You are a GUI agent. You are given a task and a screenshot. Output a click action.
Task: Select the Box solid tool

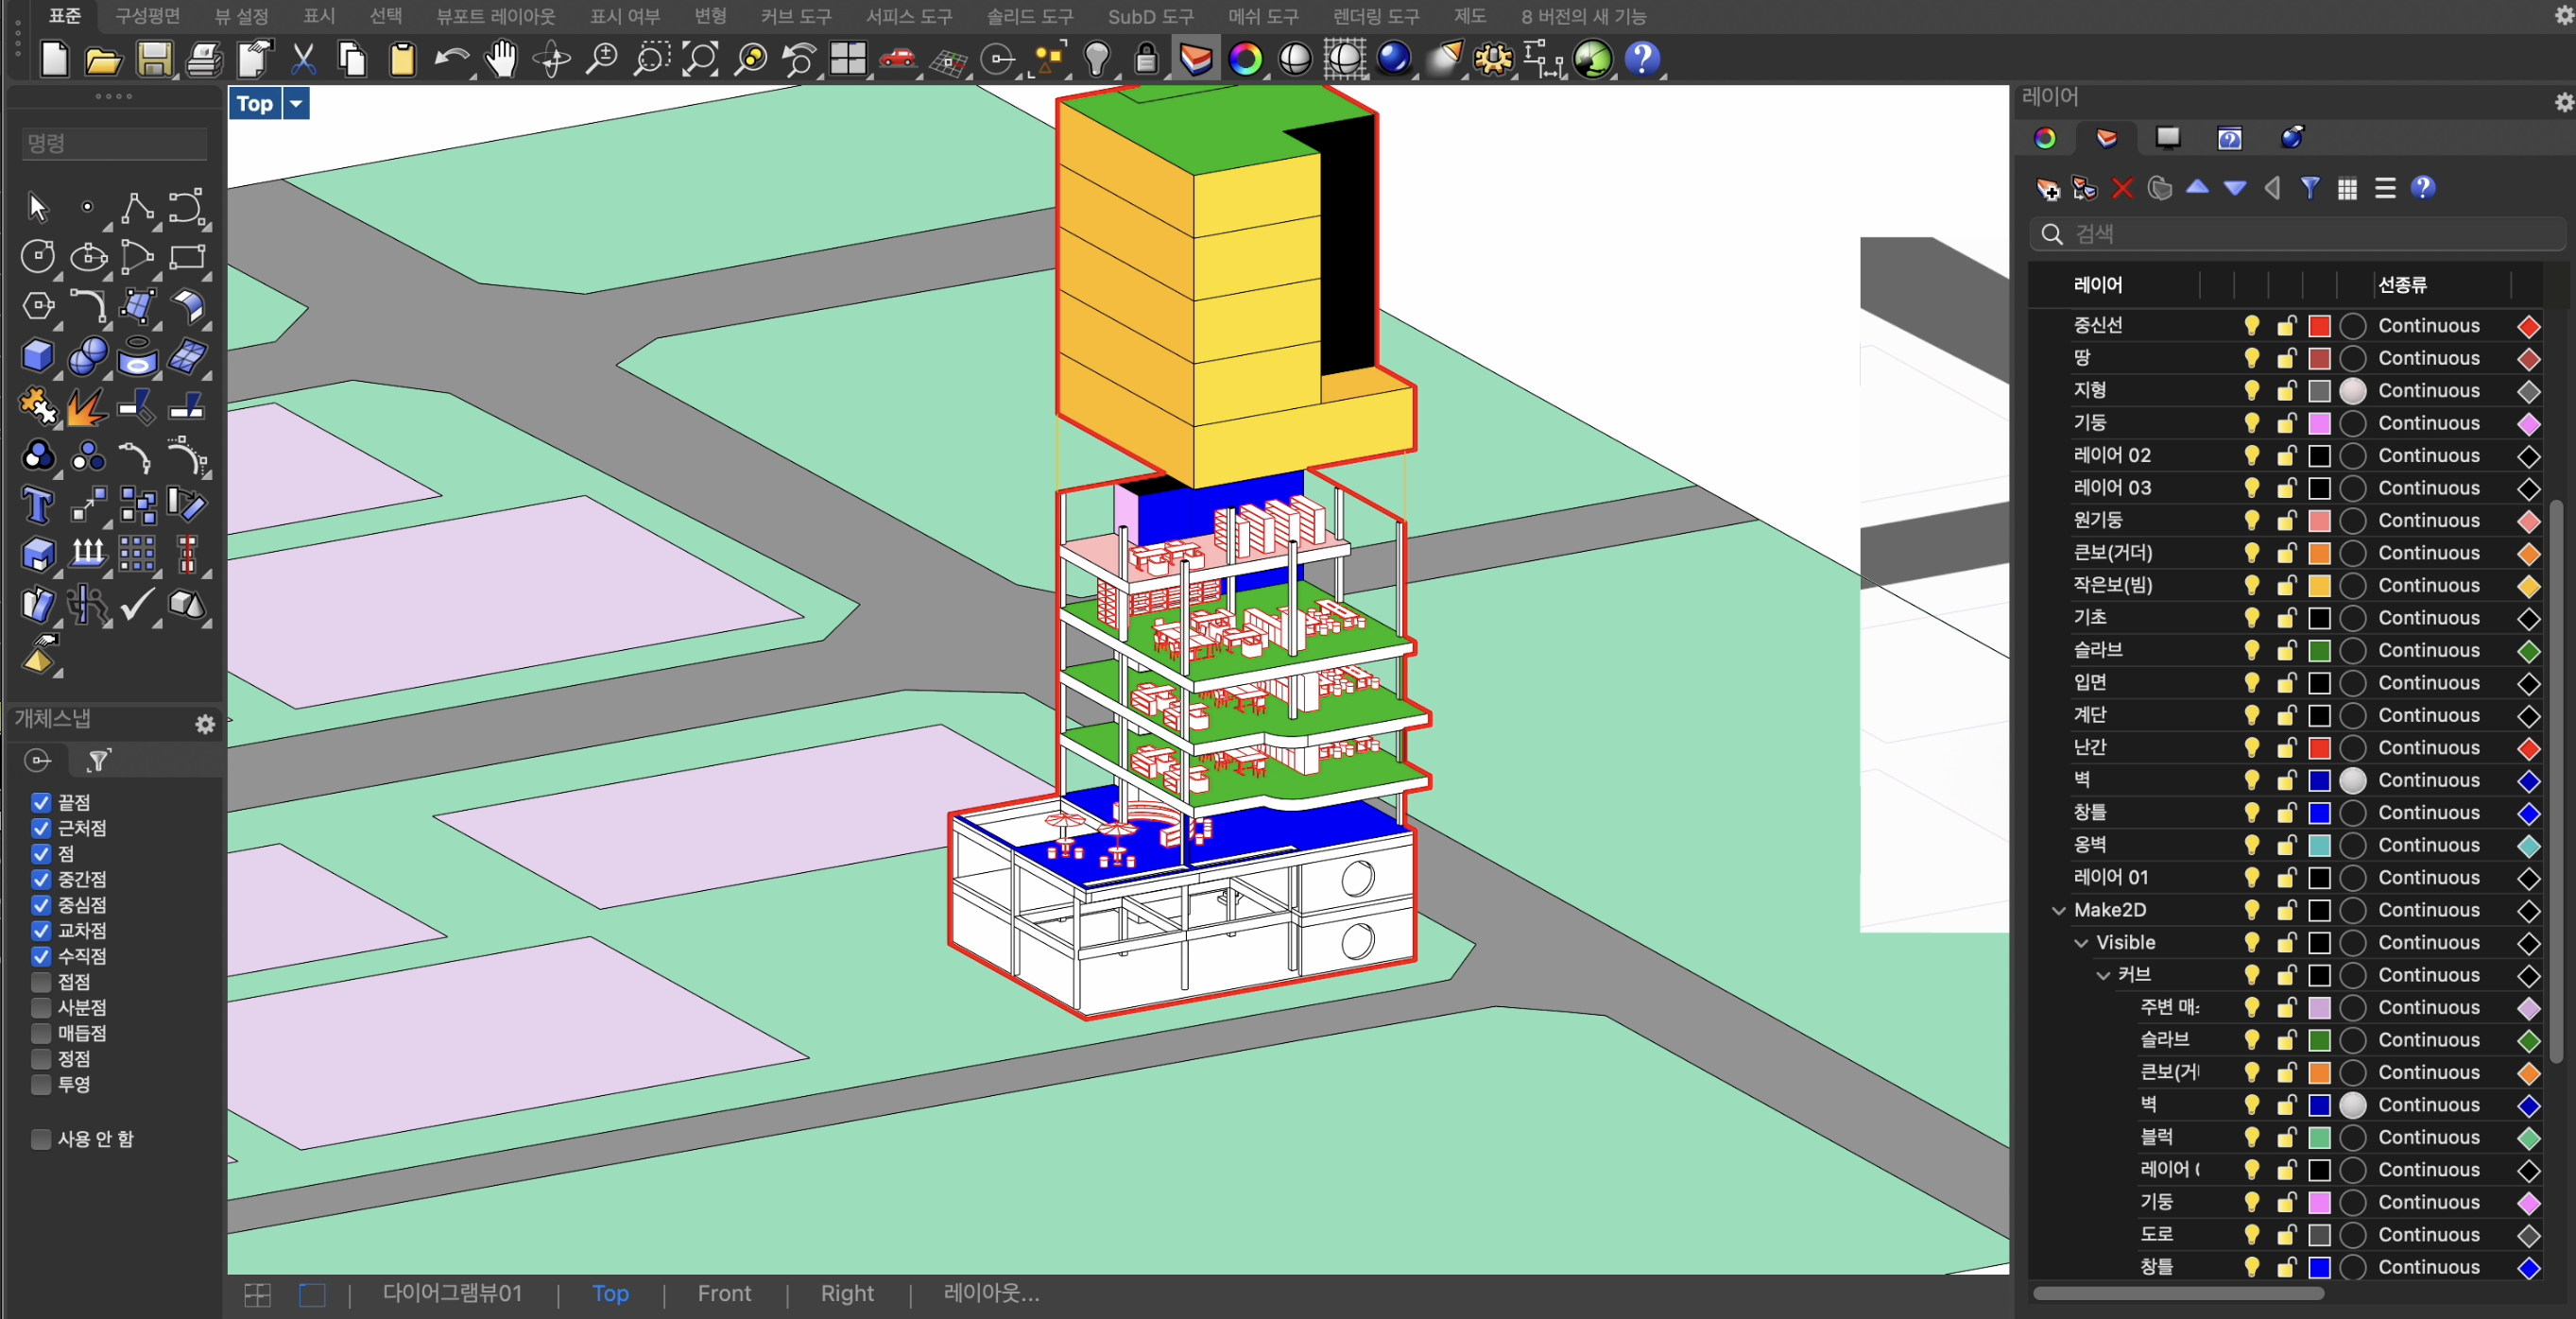(x=38, y=355)
